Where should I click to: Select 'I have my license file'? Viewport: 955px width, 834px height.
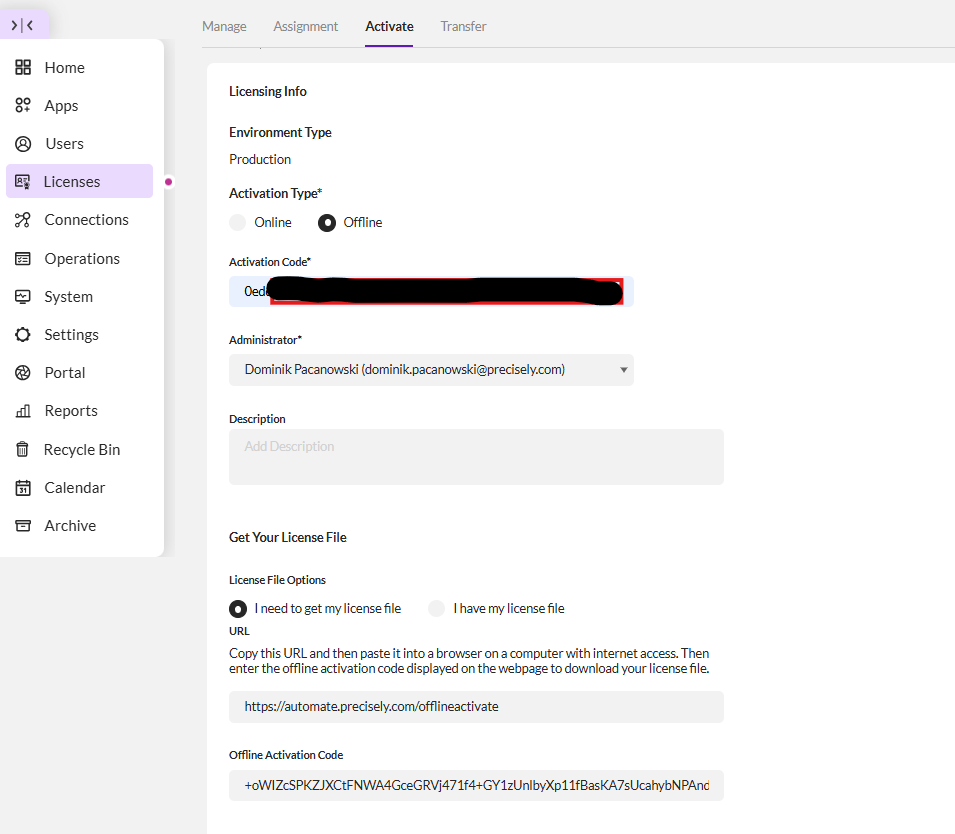(437, 609)
